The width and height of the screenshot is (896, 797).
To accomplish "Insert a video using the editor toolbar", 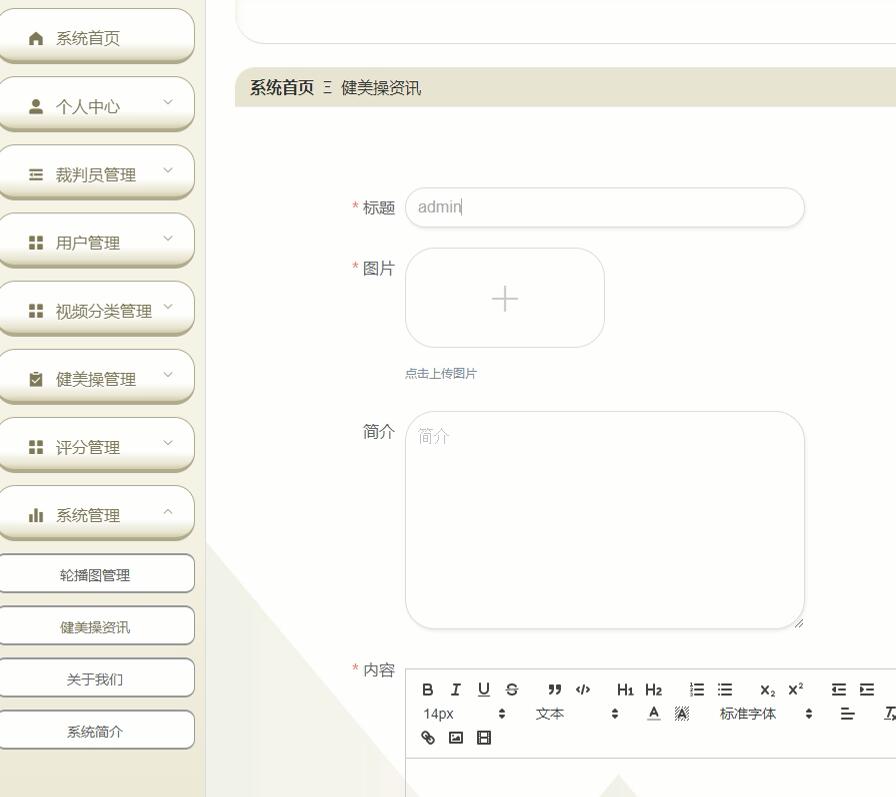I will [483, 738].
